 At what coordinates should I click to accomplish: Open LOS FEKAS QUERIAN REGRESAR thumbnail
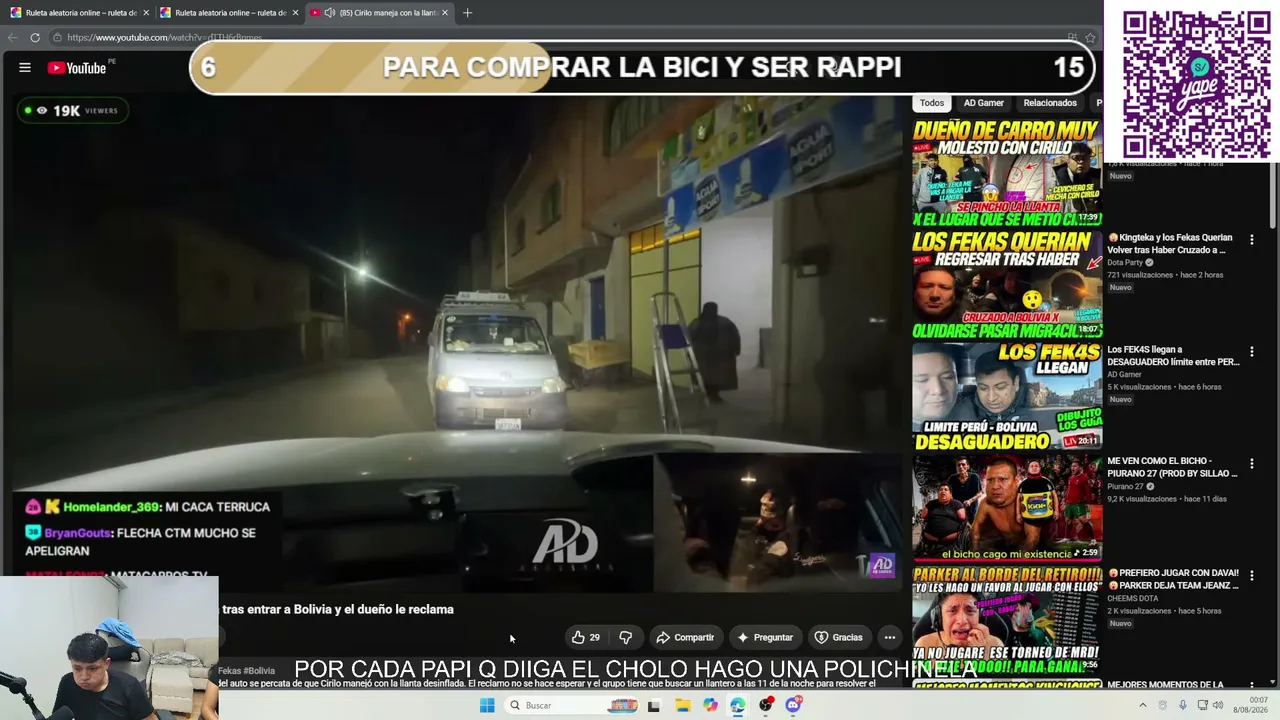[x=1007, y=285]
